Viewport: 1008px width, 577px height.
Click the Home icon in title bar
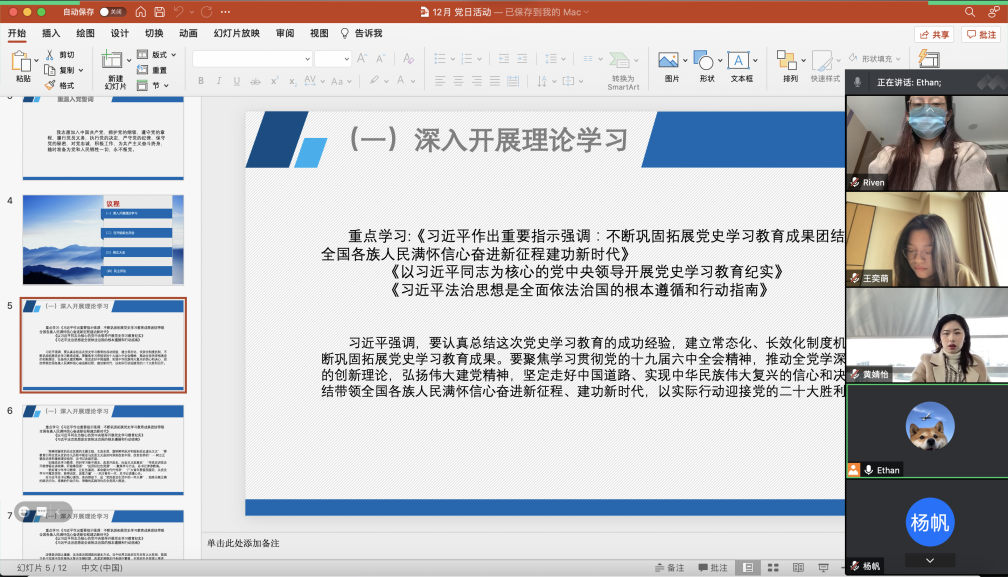pos(139,12)
